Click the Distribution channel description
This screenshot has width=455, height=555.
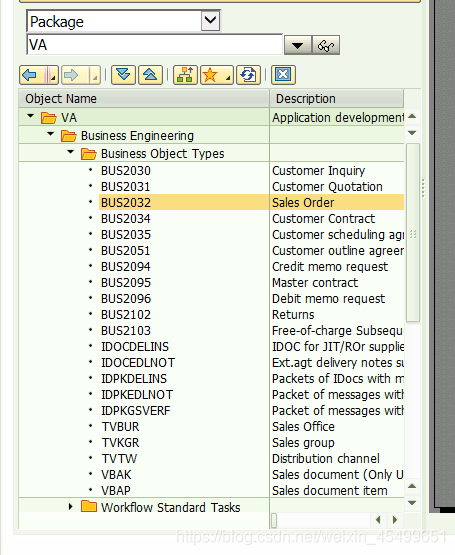point(326,458)
